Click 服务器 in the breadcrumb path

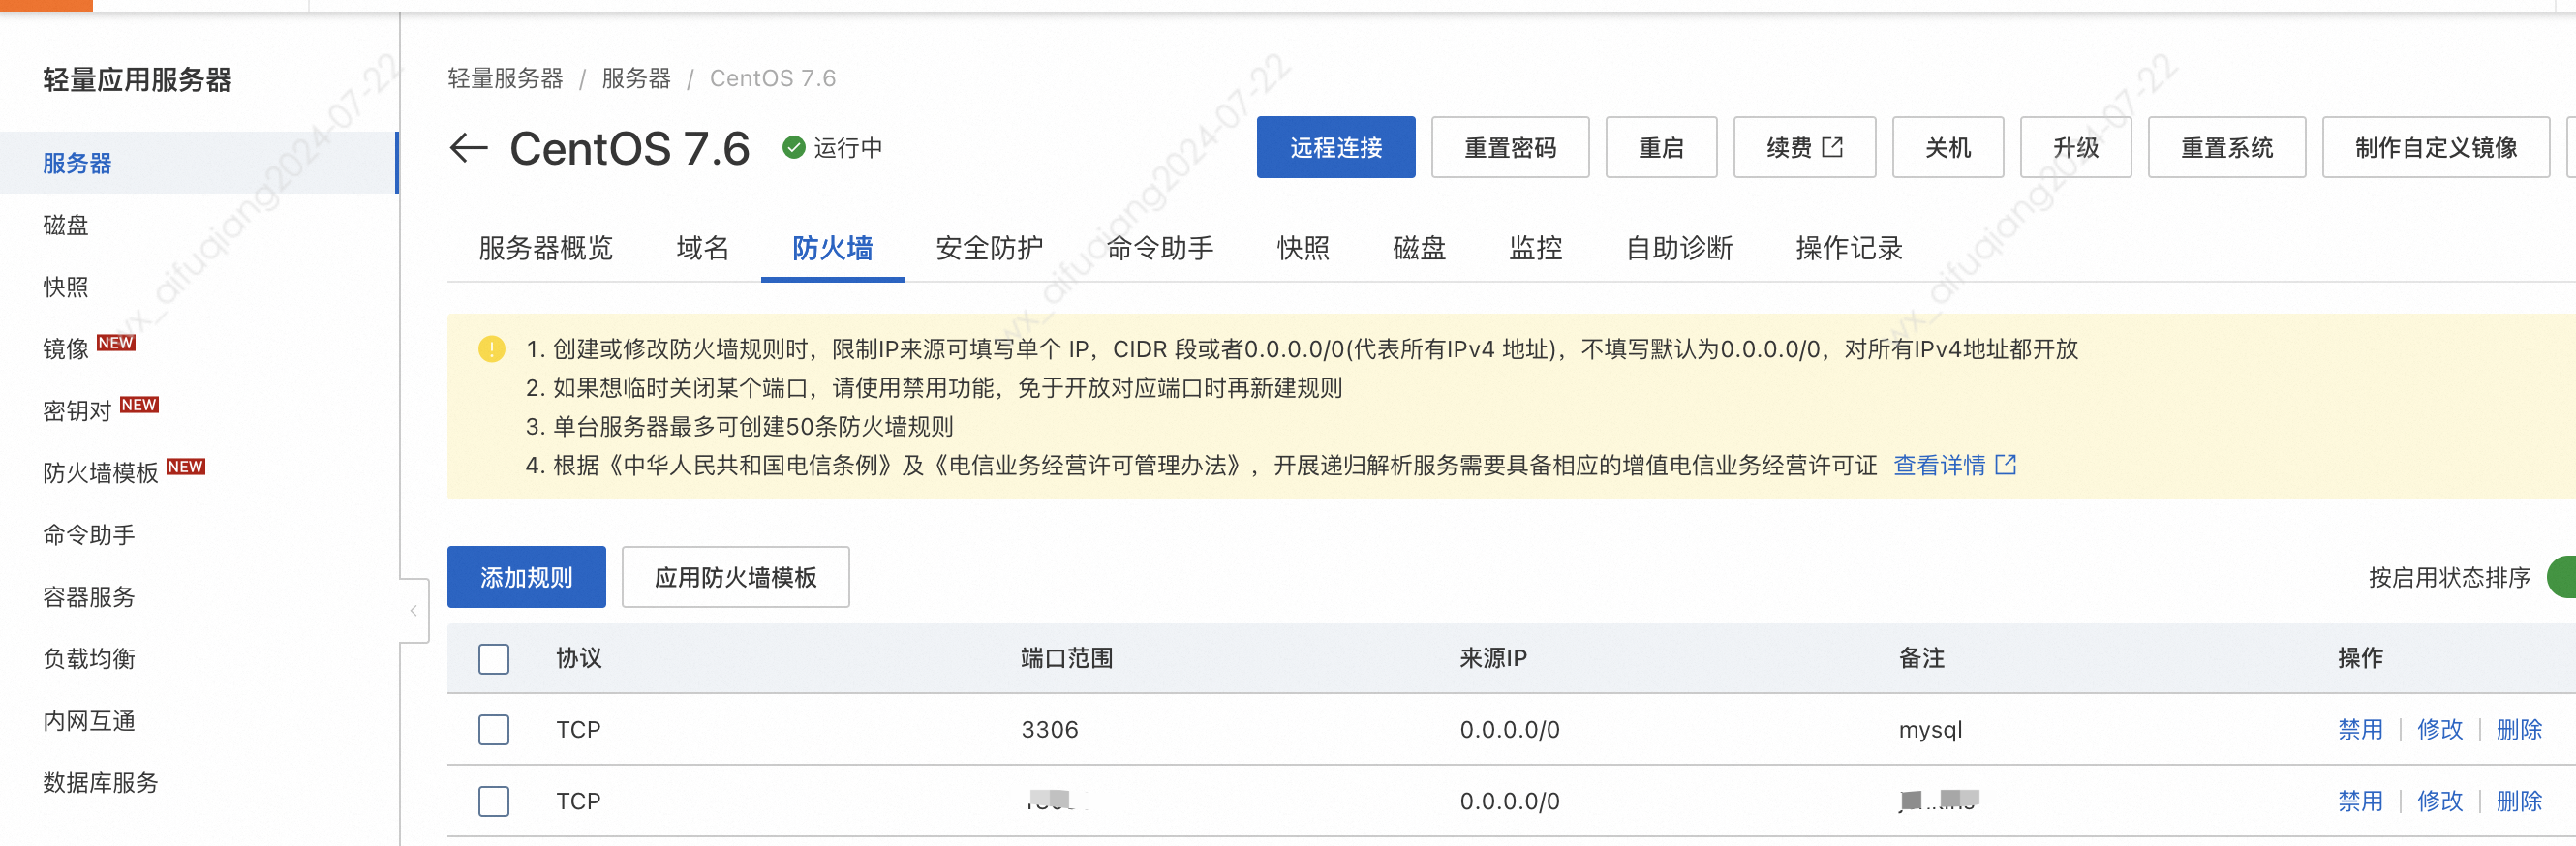pyautogui.click(x=635, y=78)
